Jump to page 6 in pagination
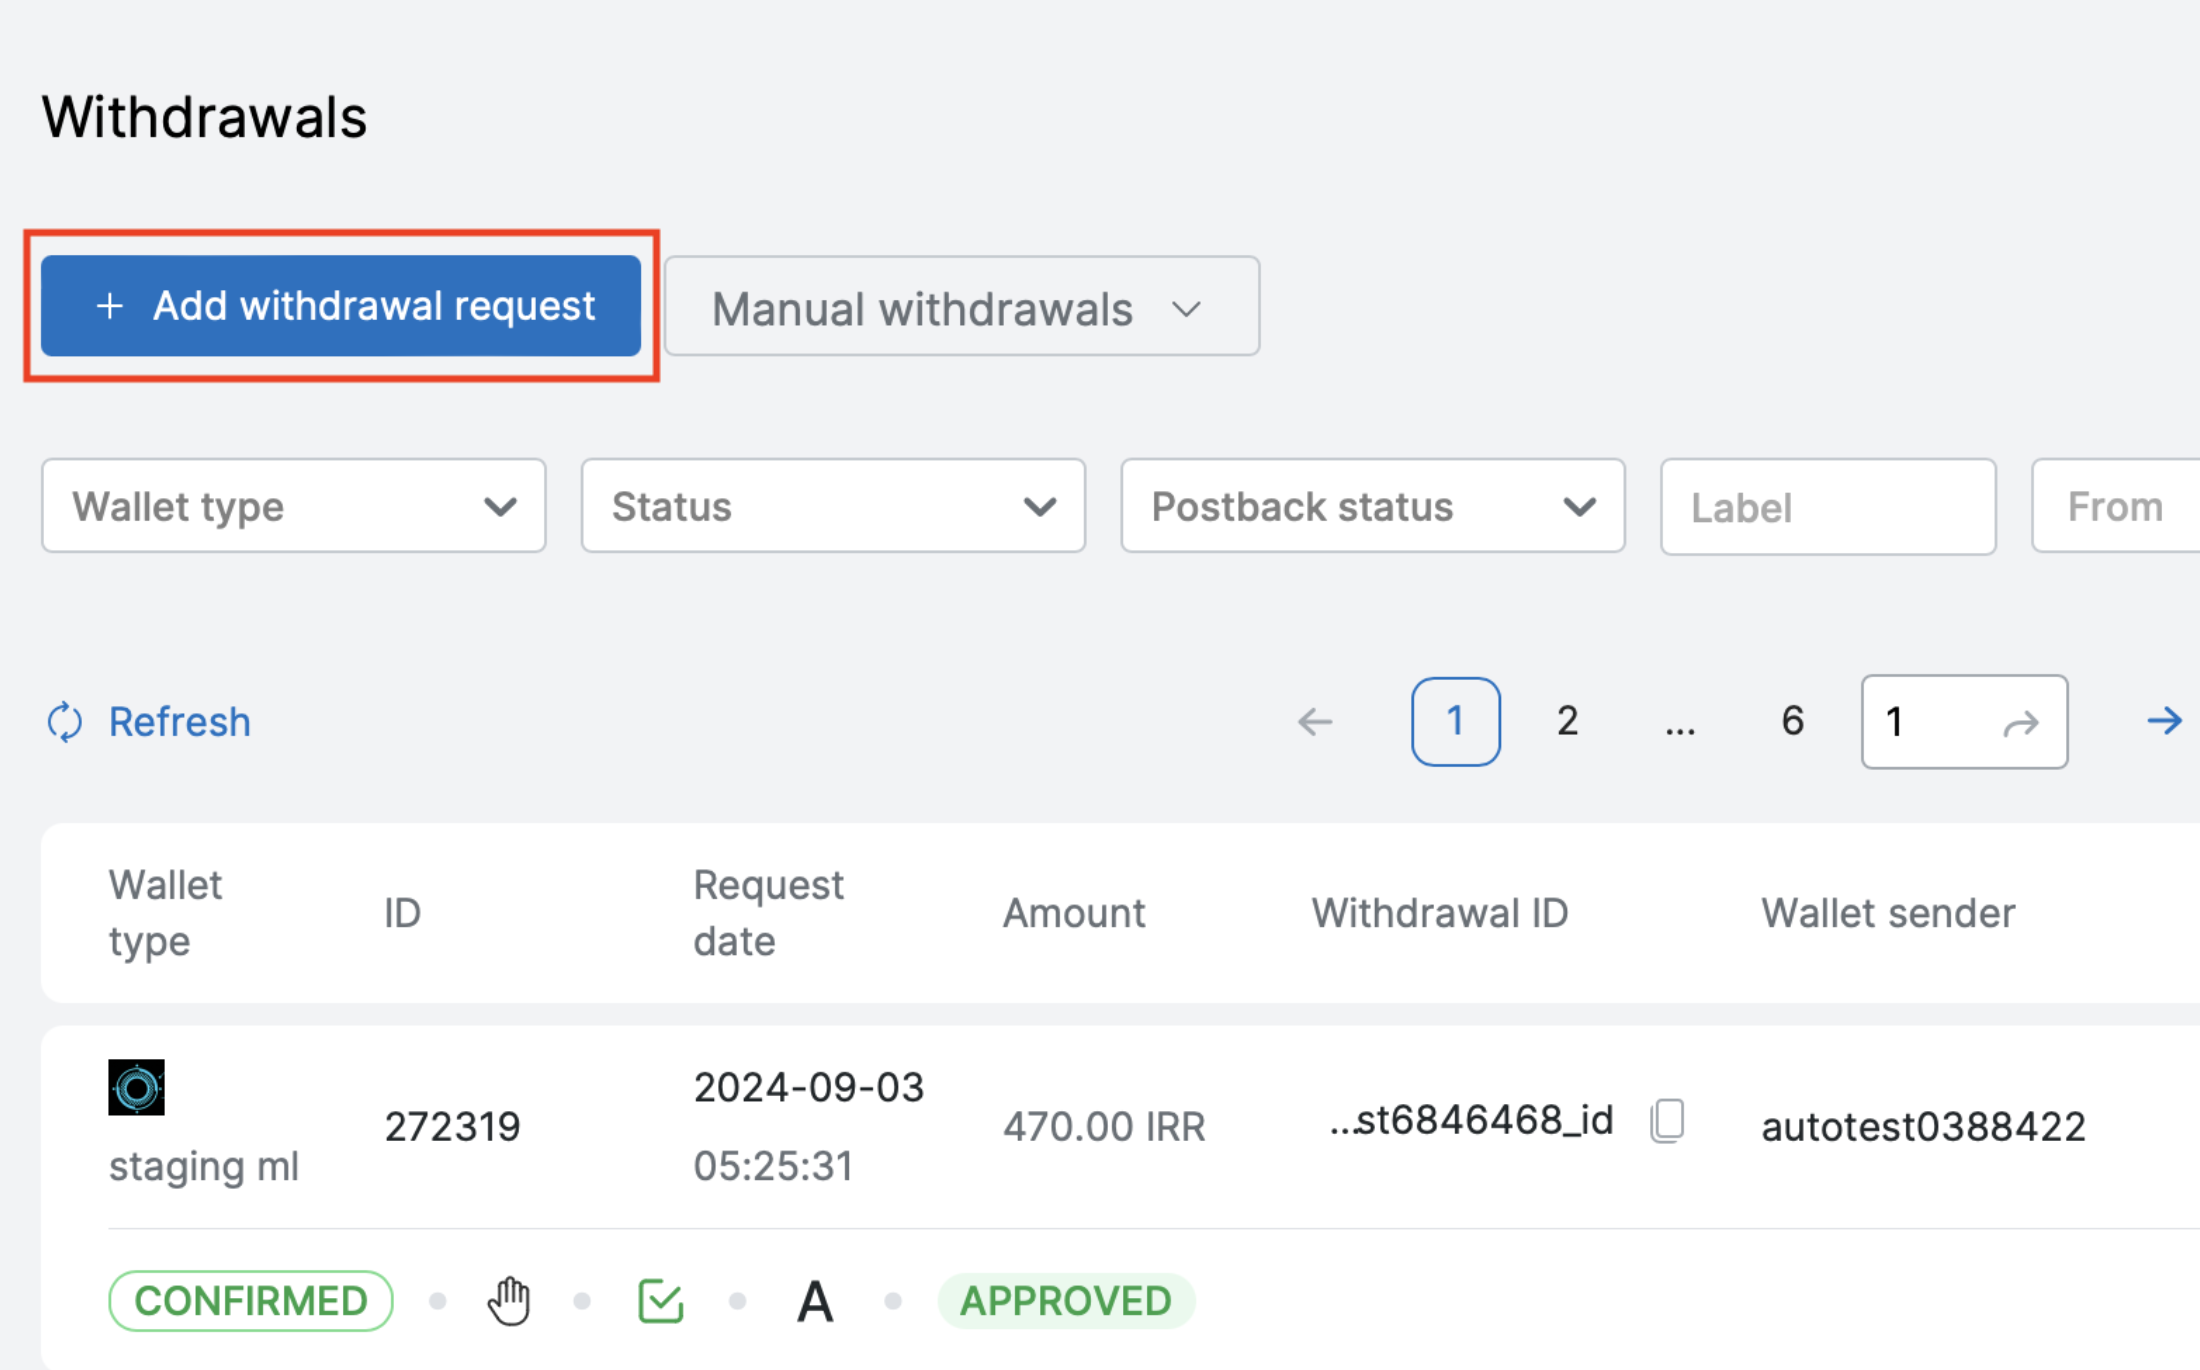Screen dimensions: 2200x1370 1792,721
